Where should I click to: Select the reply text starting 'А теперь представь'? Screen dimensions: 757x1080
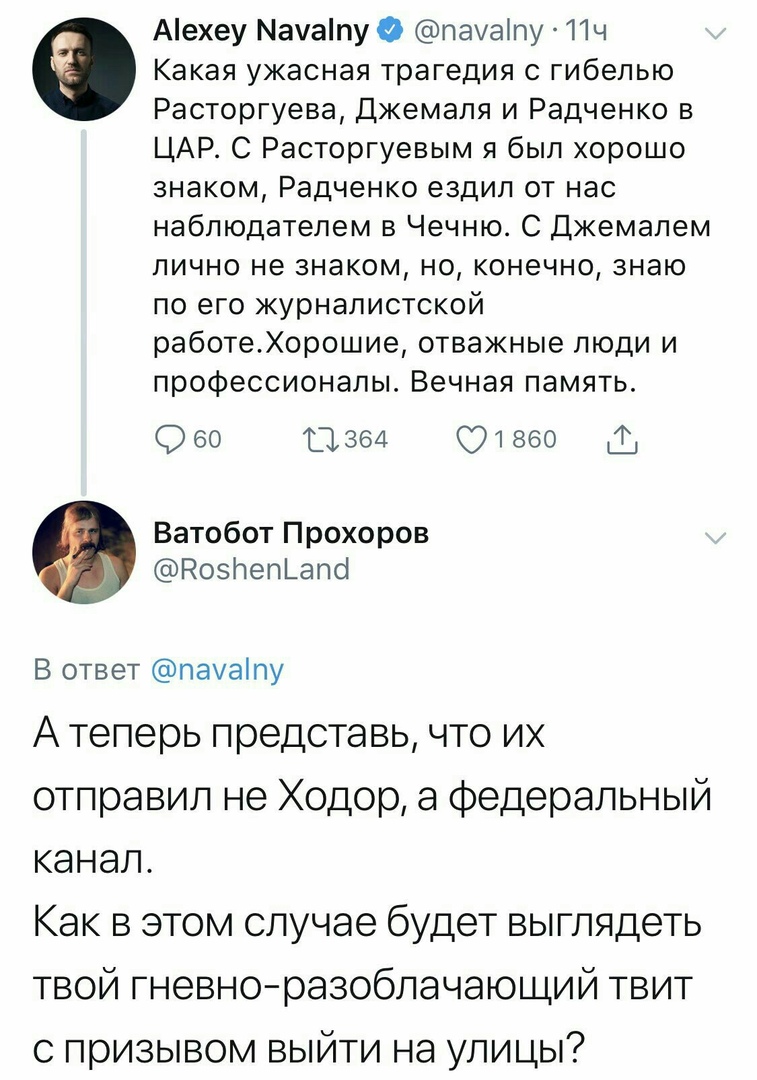(370, 890)
